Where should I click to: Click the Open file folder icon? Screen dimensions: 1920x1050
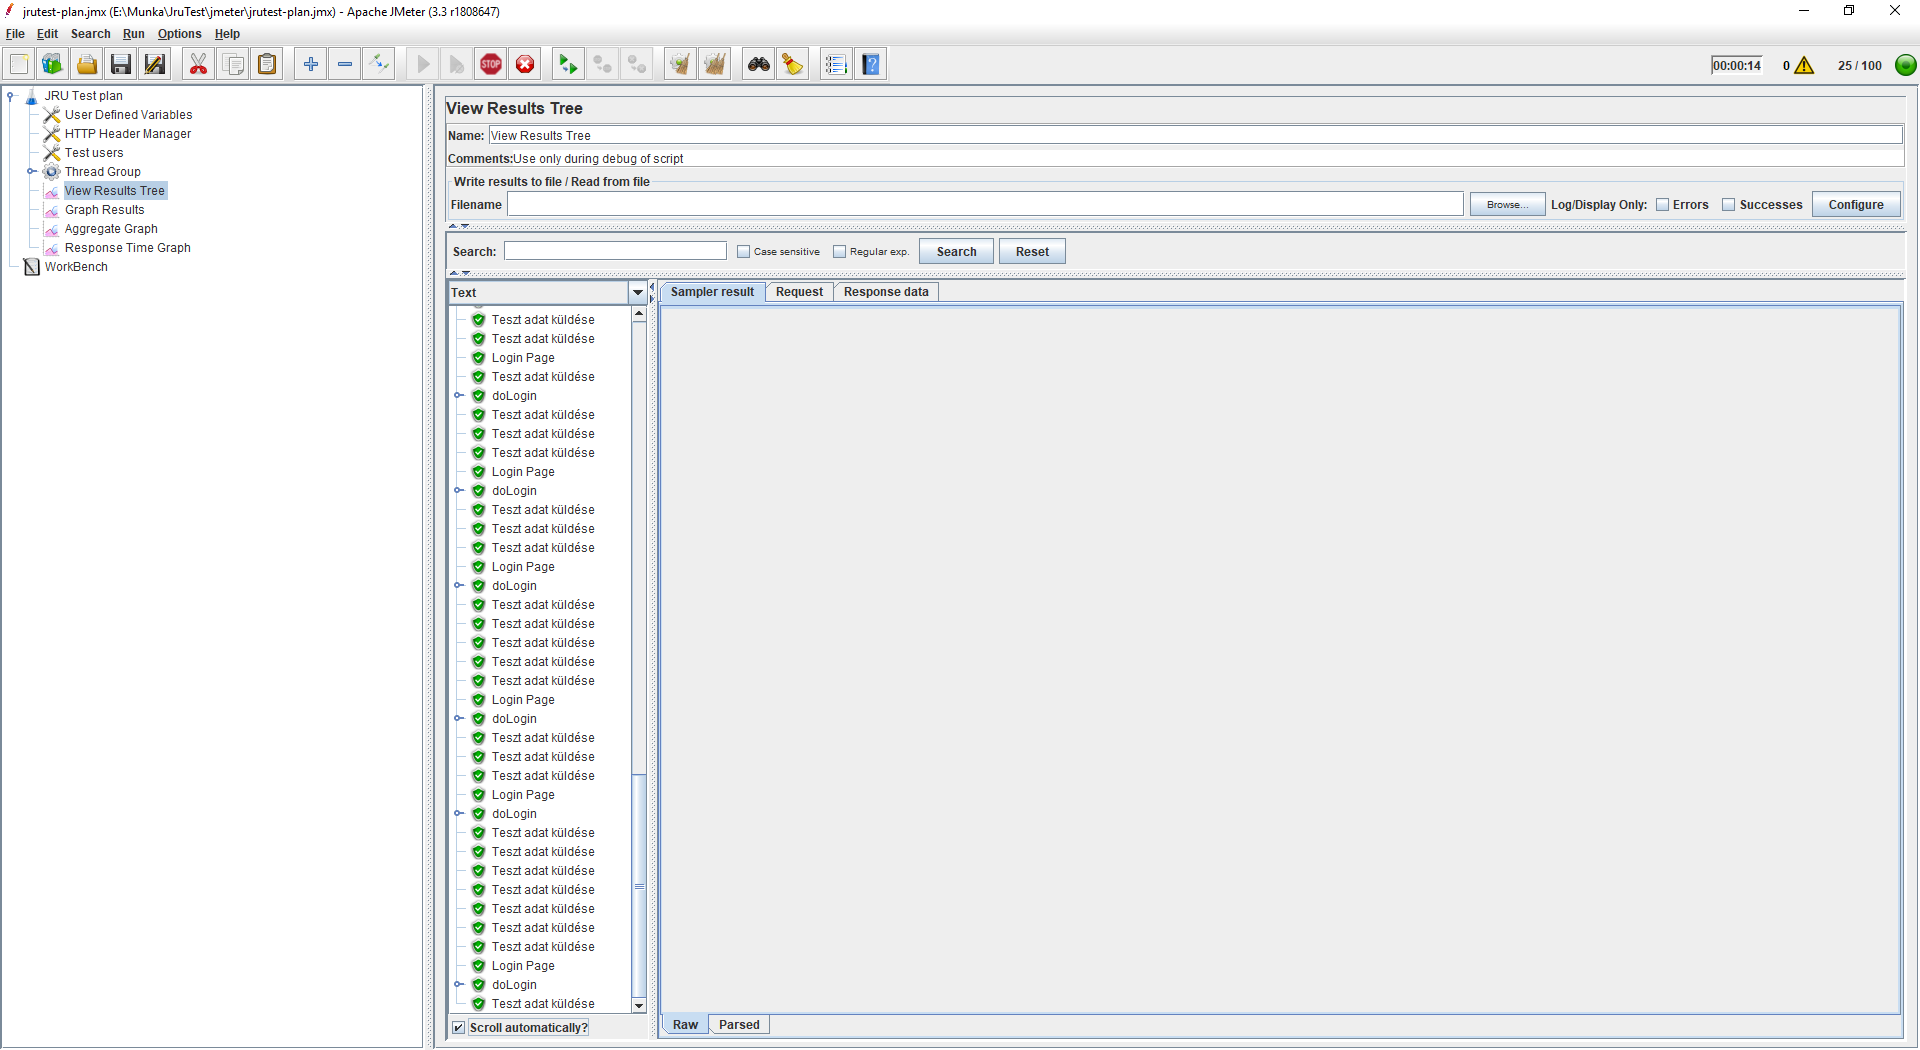87,65
